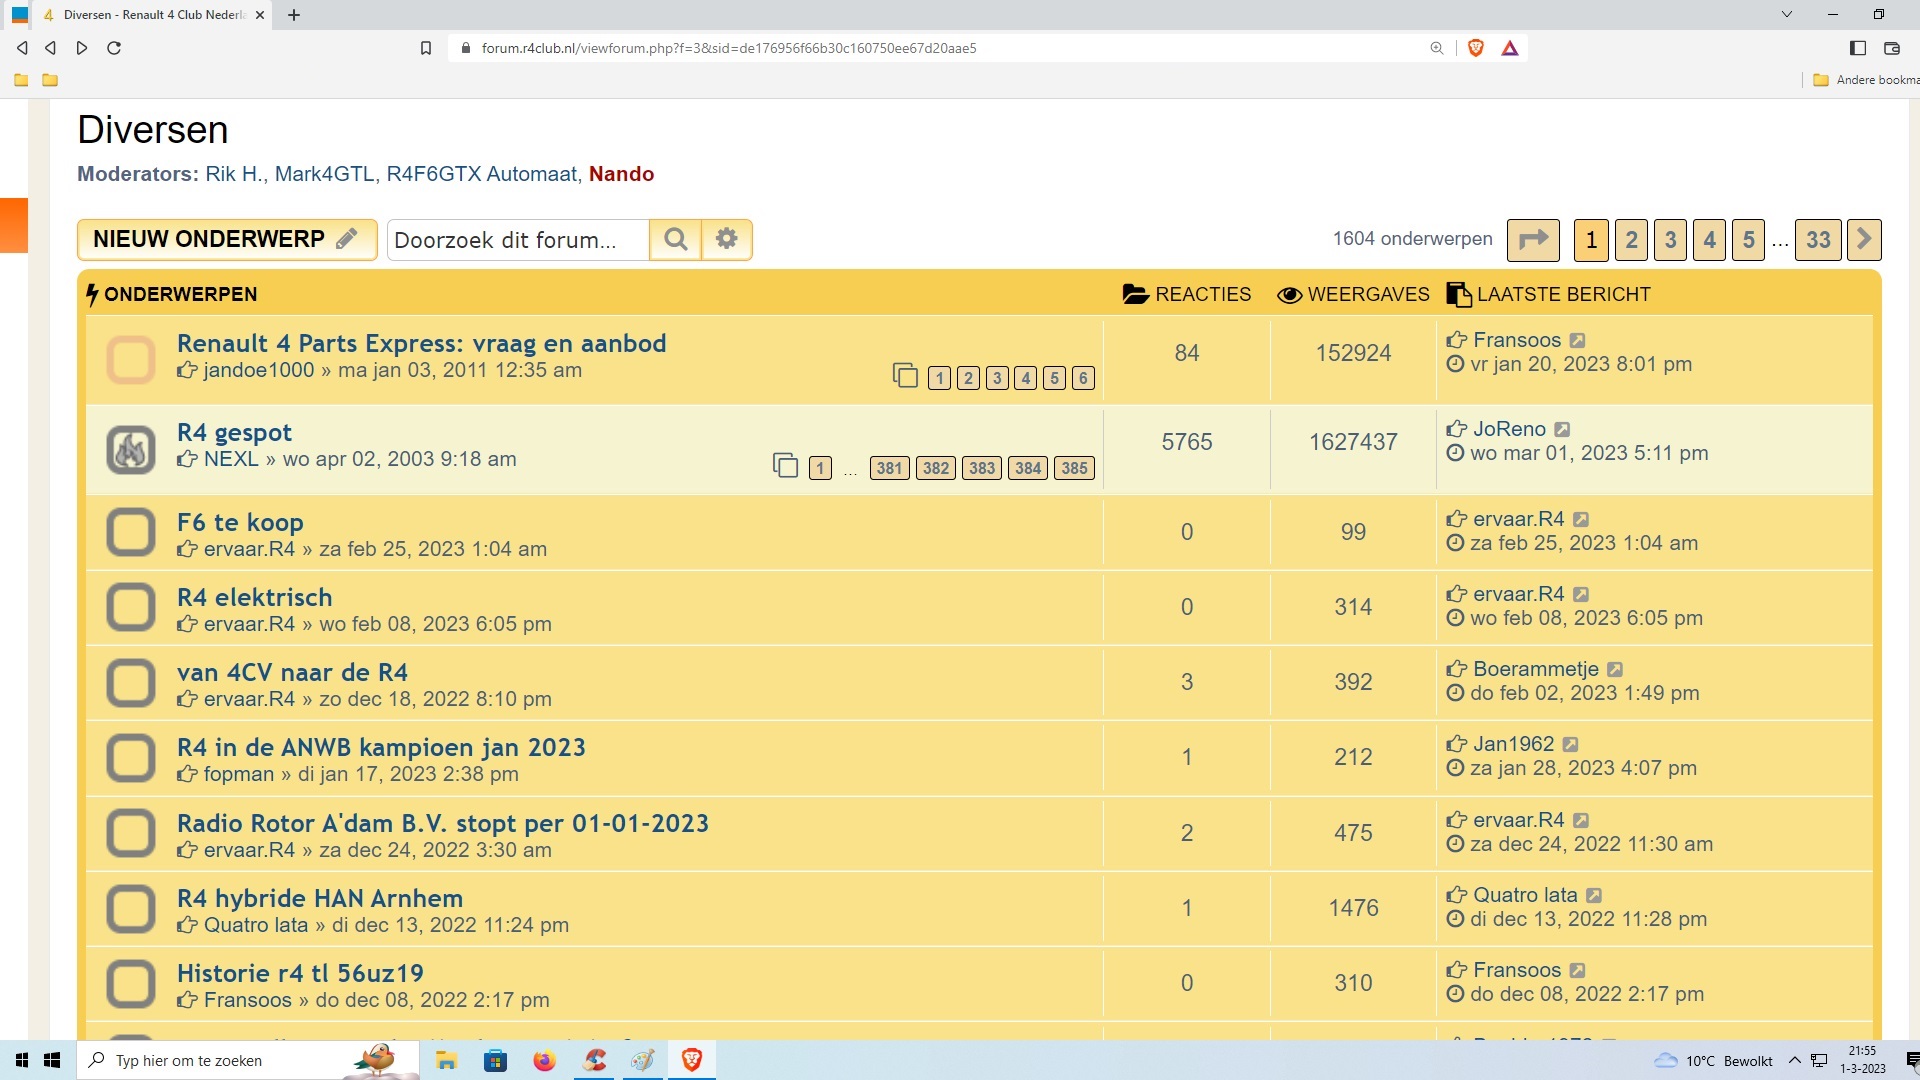Screen dimensions: 1920x1080
Task: Click in the Doorzoek dit forum field
Action: [x=517, y=240]
